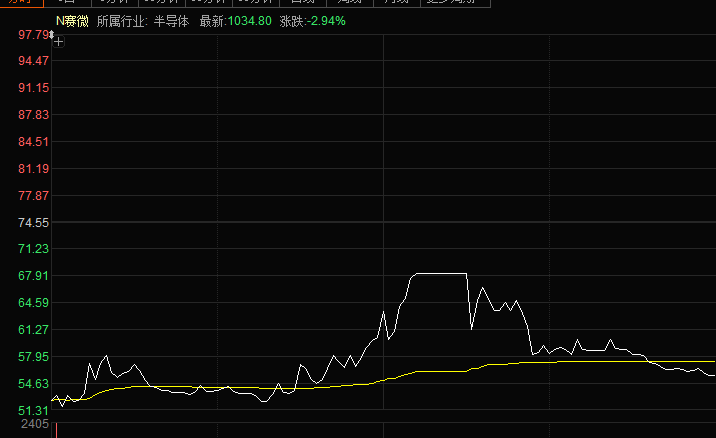Click the 74.55 price axis label

tap(34, 222)
